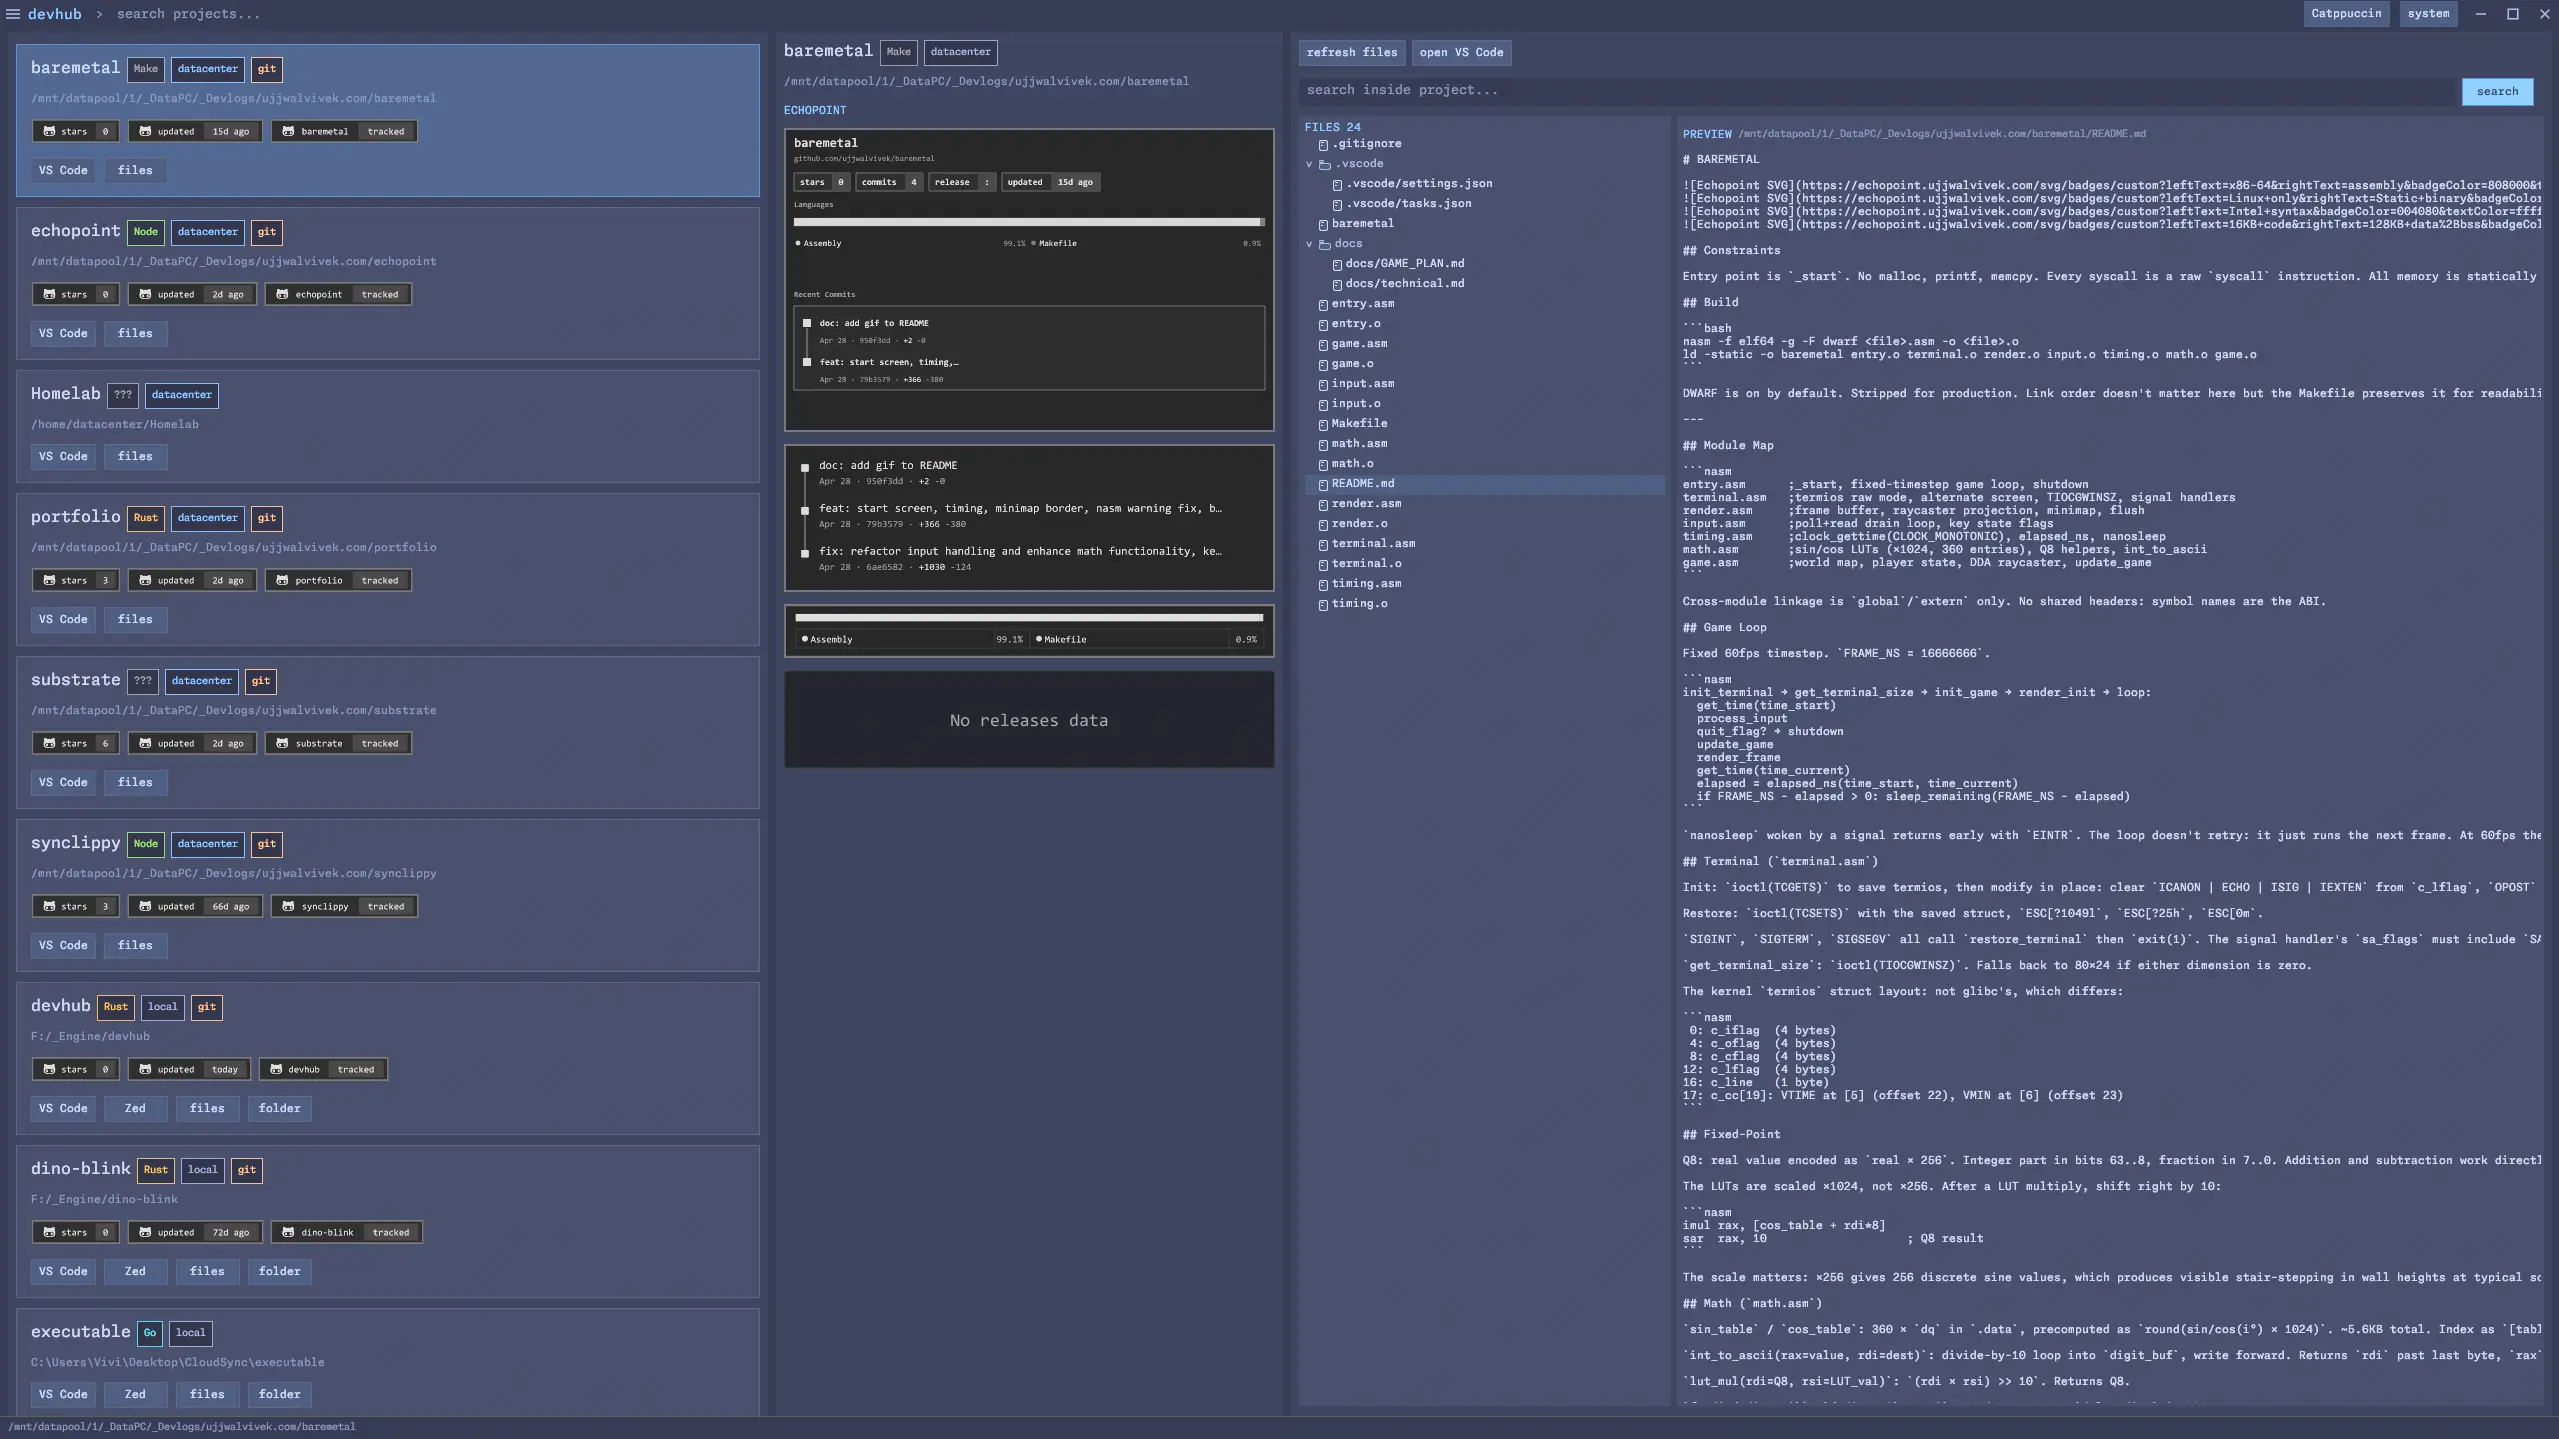2559x1439 pixels.
Task: Select the FILES 24 panel heading
Action: point(1332,127)
